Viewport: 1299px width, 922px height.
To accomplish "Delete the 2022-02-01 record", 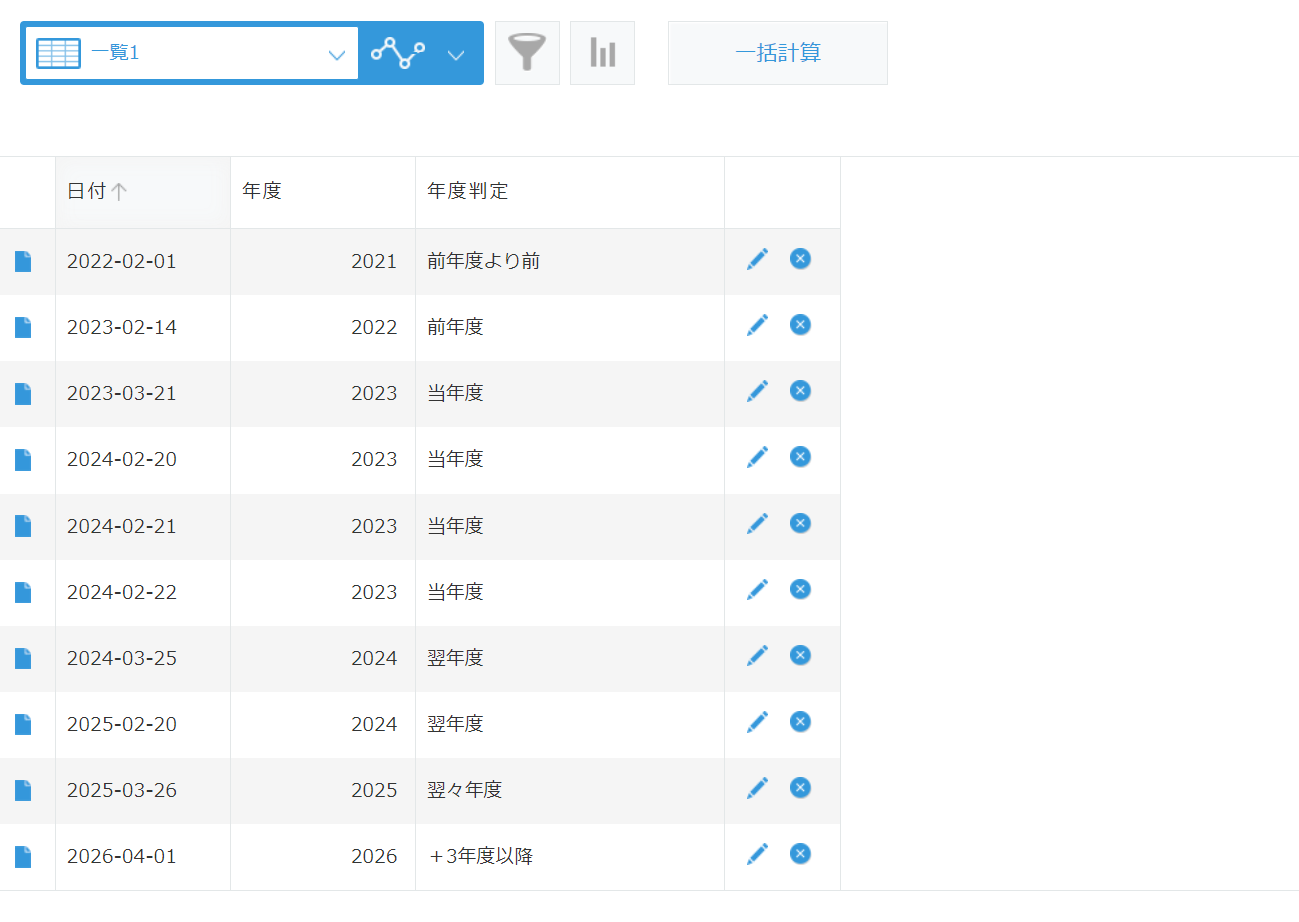I will pos(800,259).
